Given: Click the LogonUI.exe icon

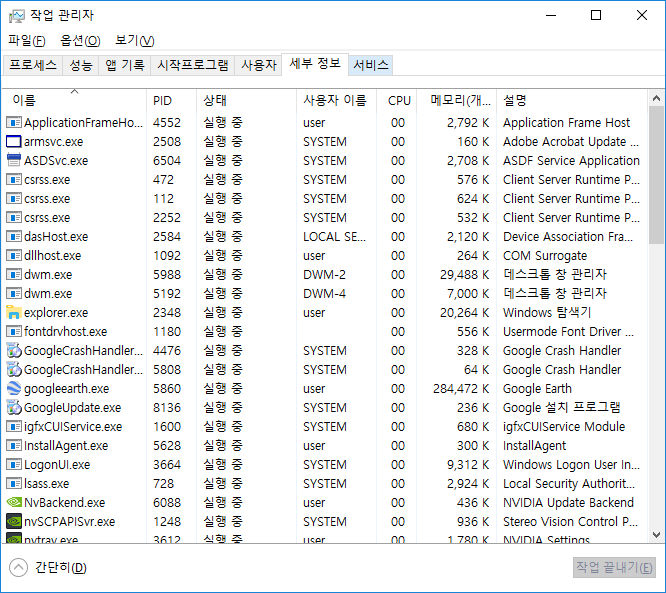Looking at the screenshot, I should [x=14, y=464].
